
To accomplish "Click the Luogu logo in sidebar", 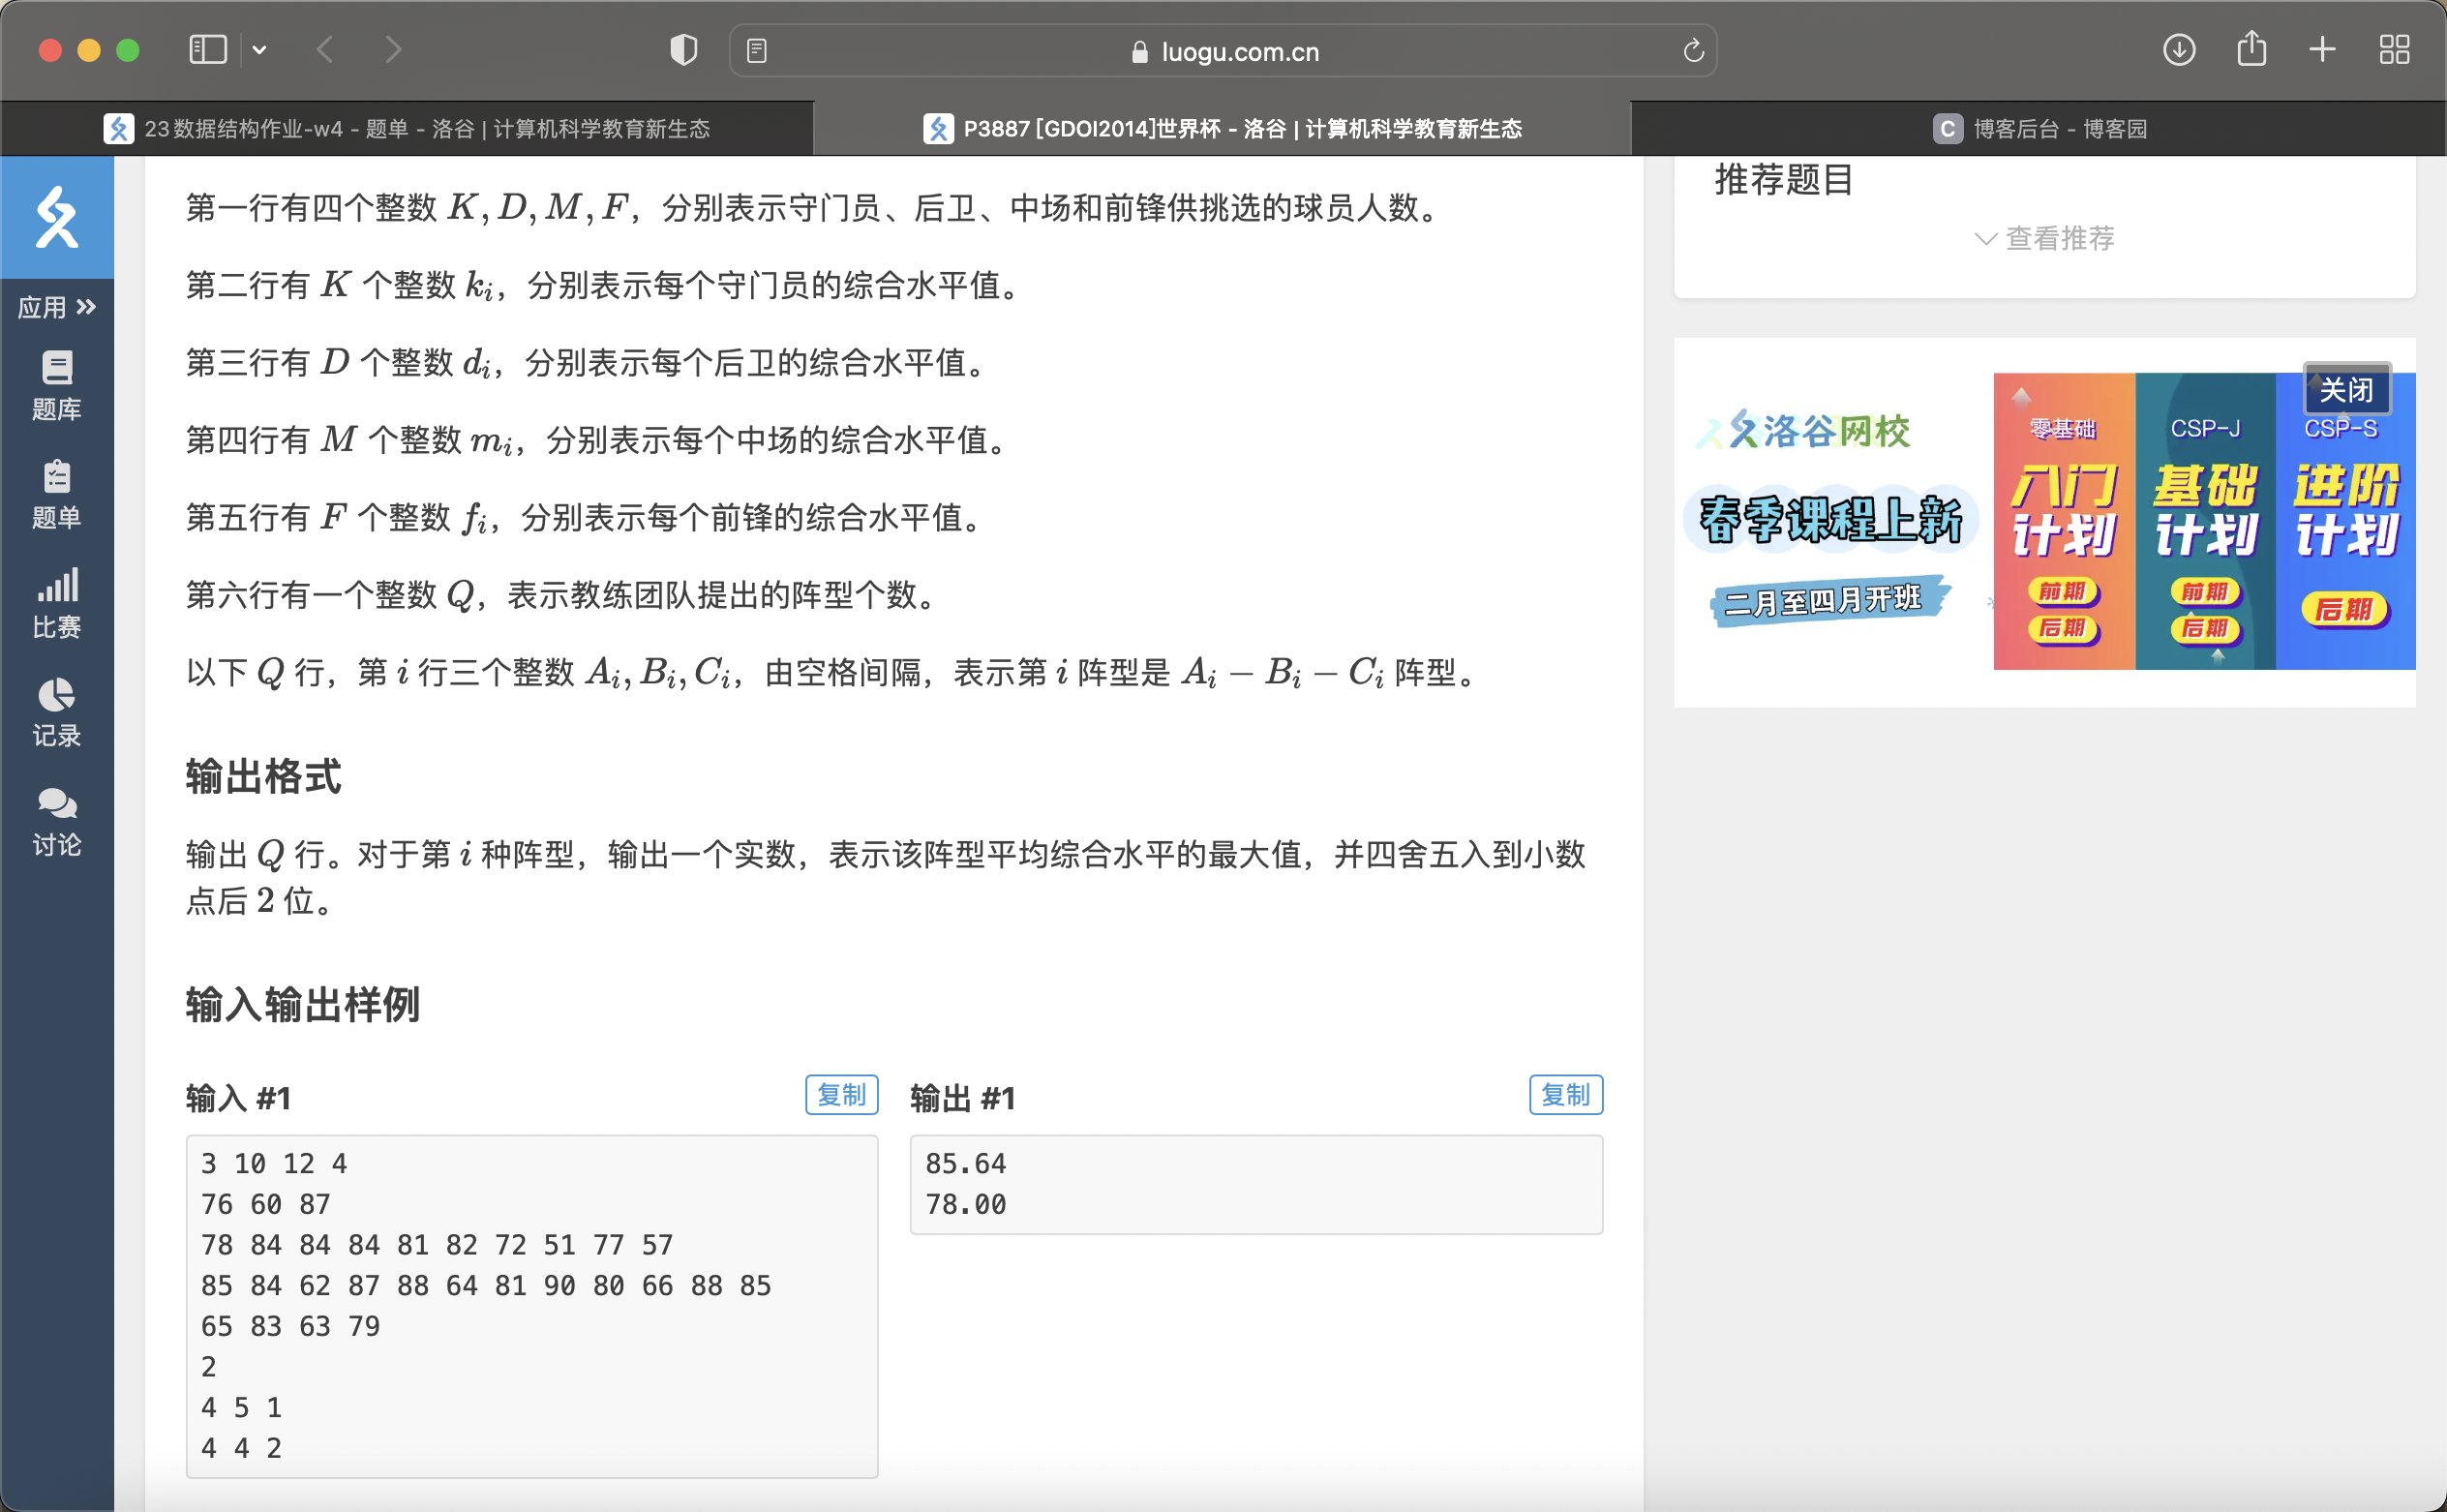I will point(57,217).
